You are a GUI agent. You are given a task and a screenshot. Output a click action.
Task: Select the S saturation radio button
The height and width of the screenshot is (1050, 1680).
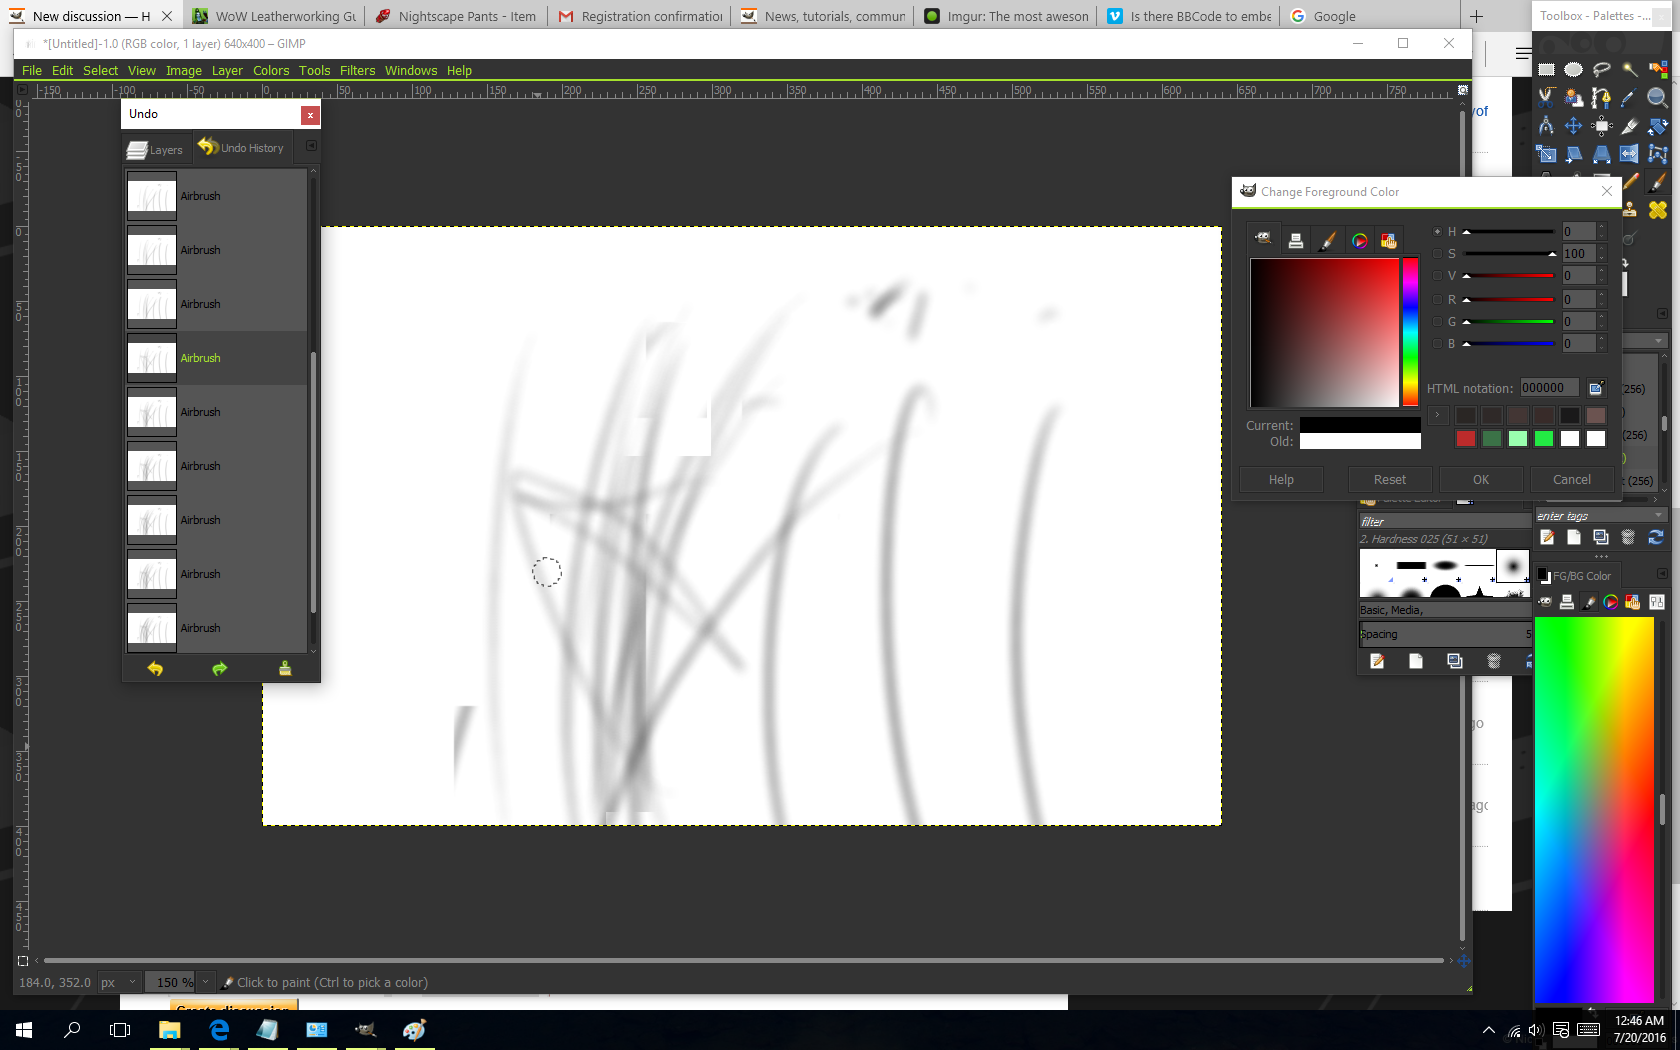1438,253
